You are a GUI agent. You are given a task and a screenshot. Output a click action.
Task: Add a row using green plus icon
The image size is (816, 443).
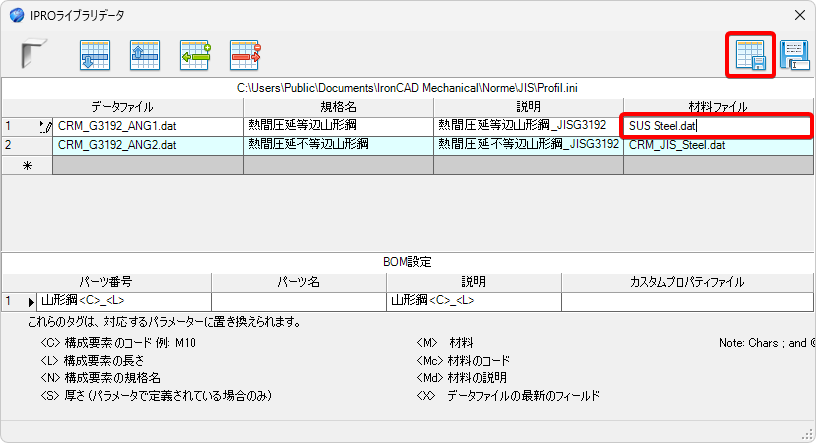tap(195, 55)
